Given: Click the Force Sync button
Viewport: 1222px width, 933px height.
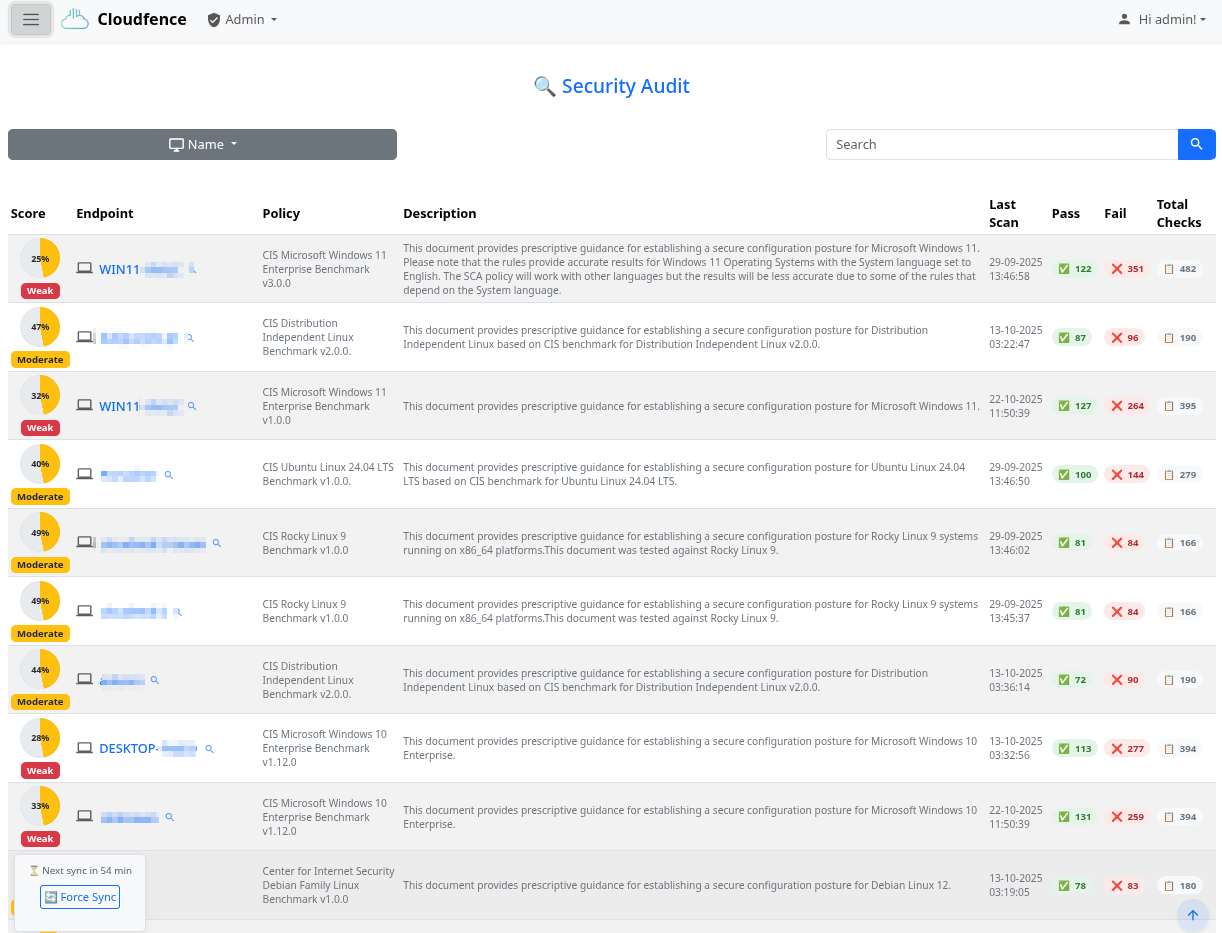Looking at the screenshot, I should point(80,897).
